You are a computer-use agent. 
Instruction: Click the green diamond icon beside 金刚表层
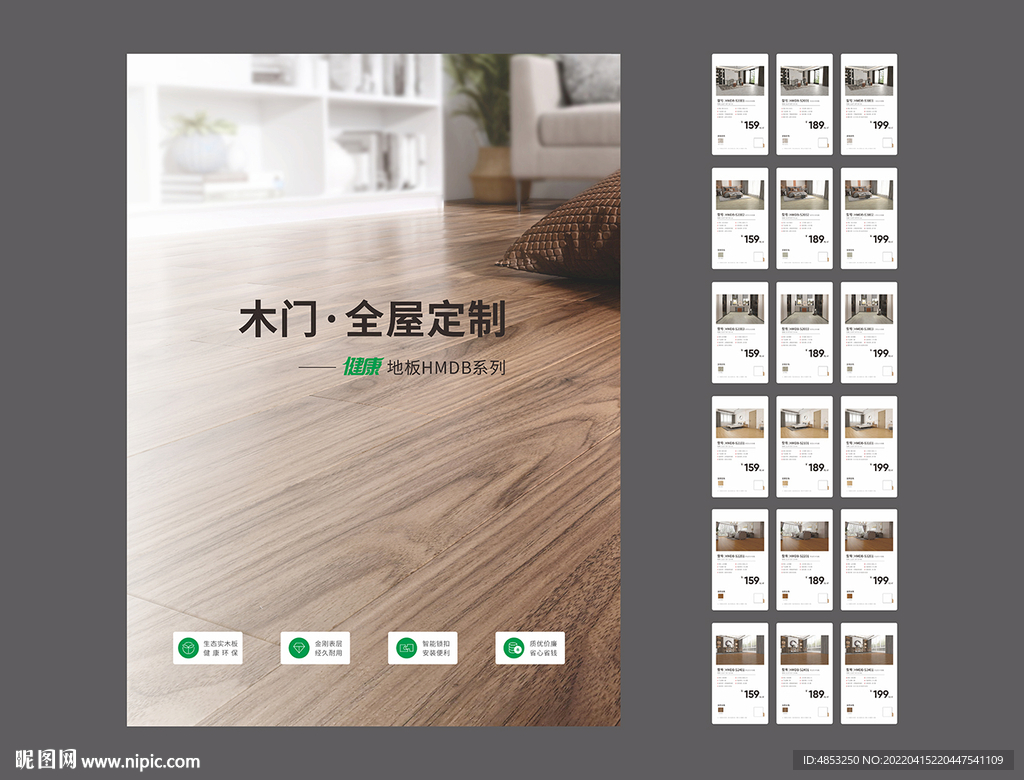pos(299,648)
